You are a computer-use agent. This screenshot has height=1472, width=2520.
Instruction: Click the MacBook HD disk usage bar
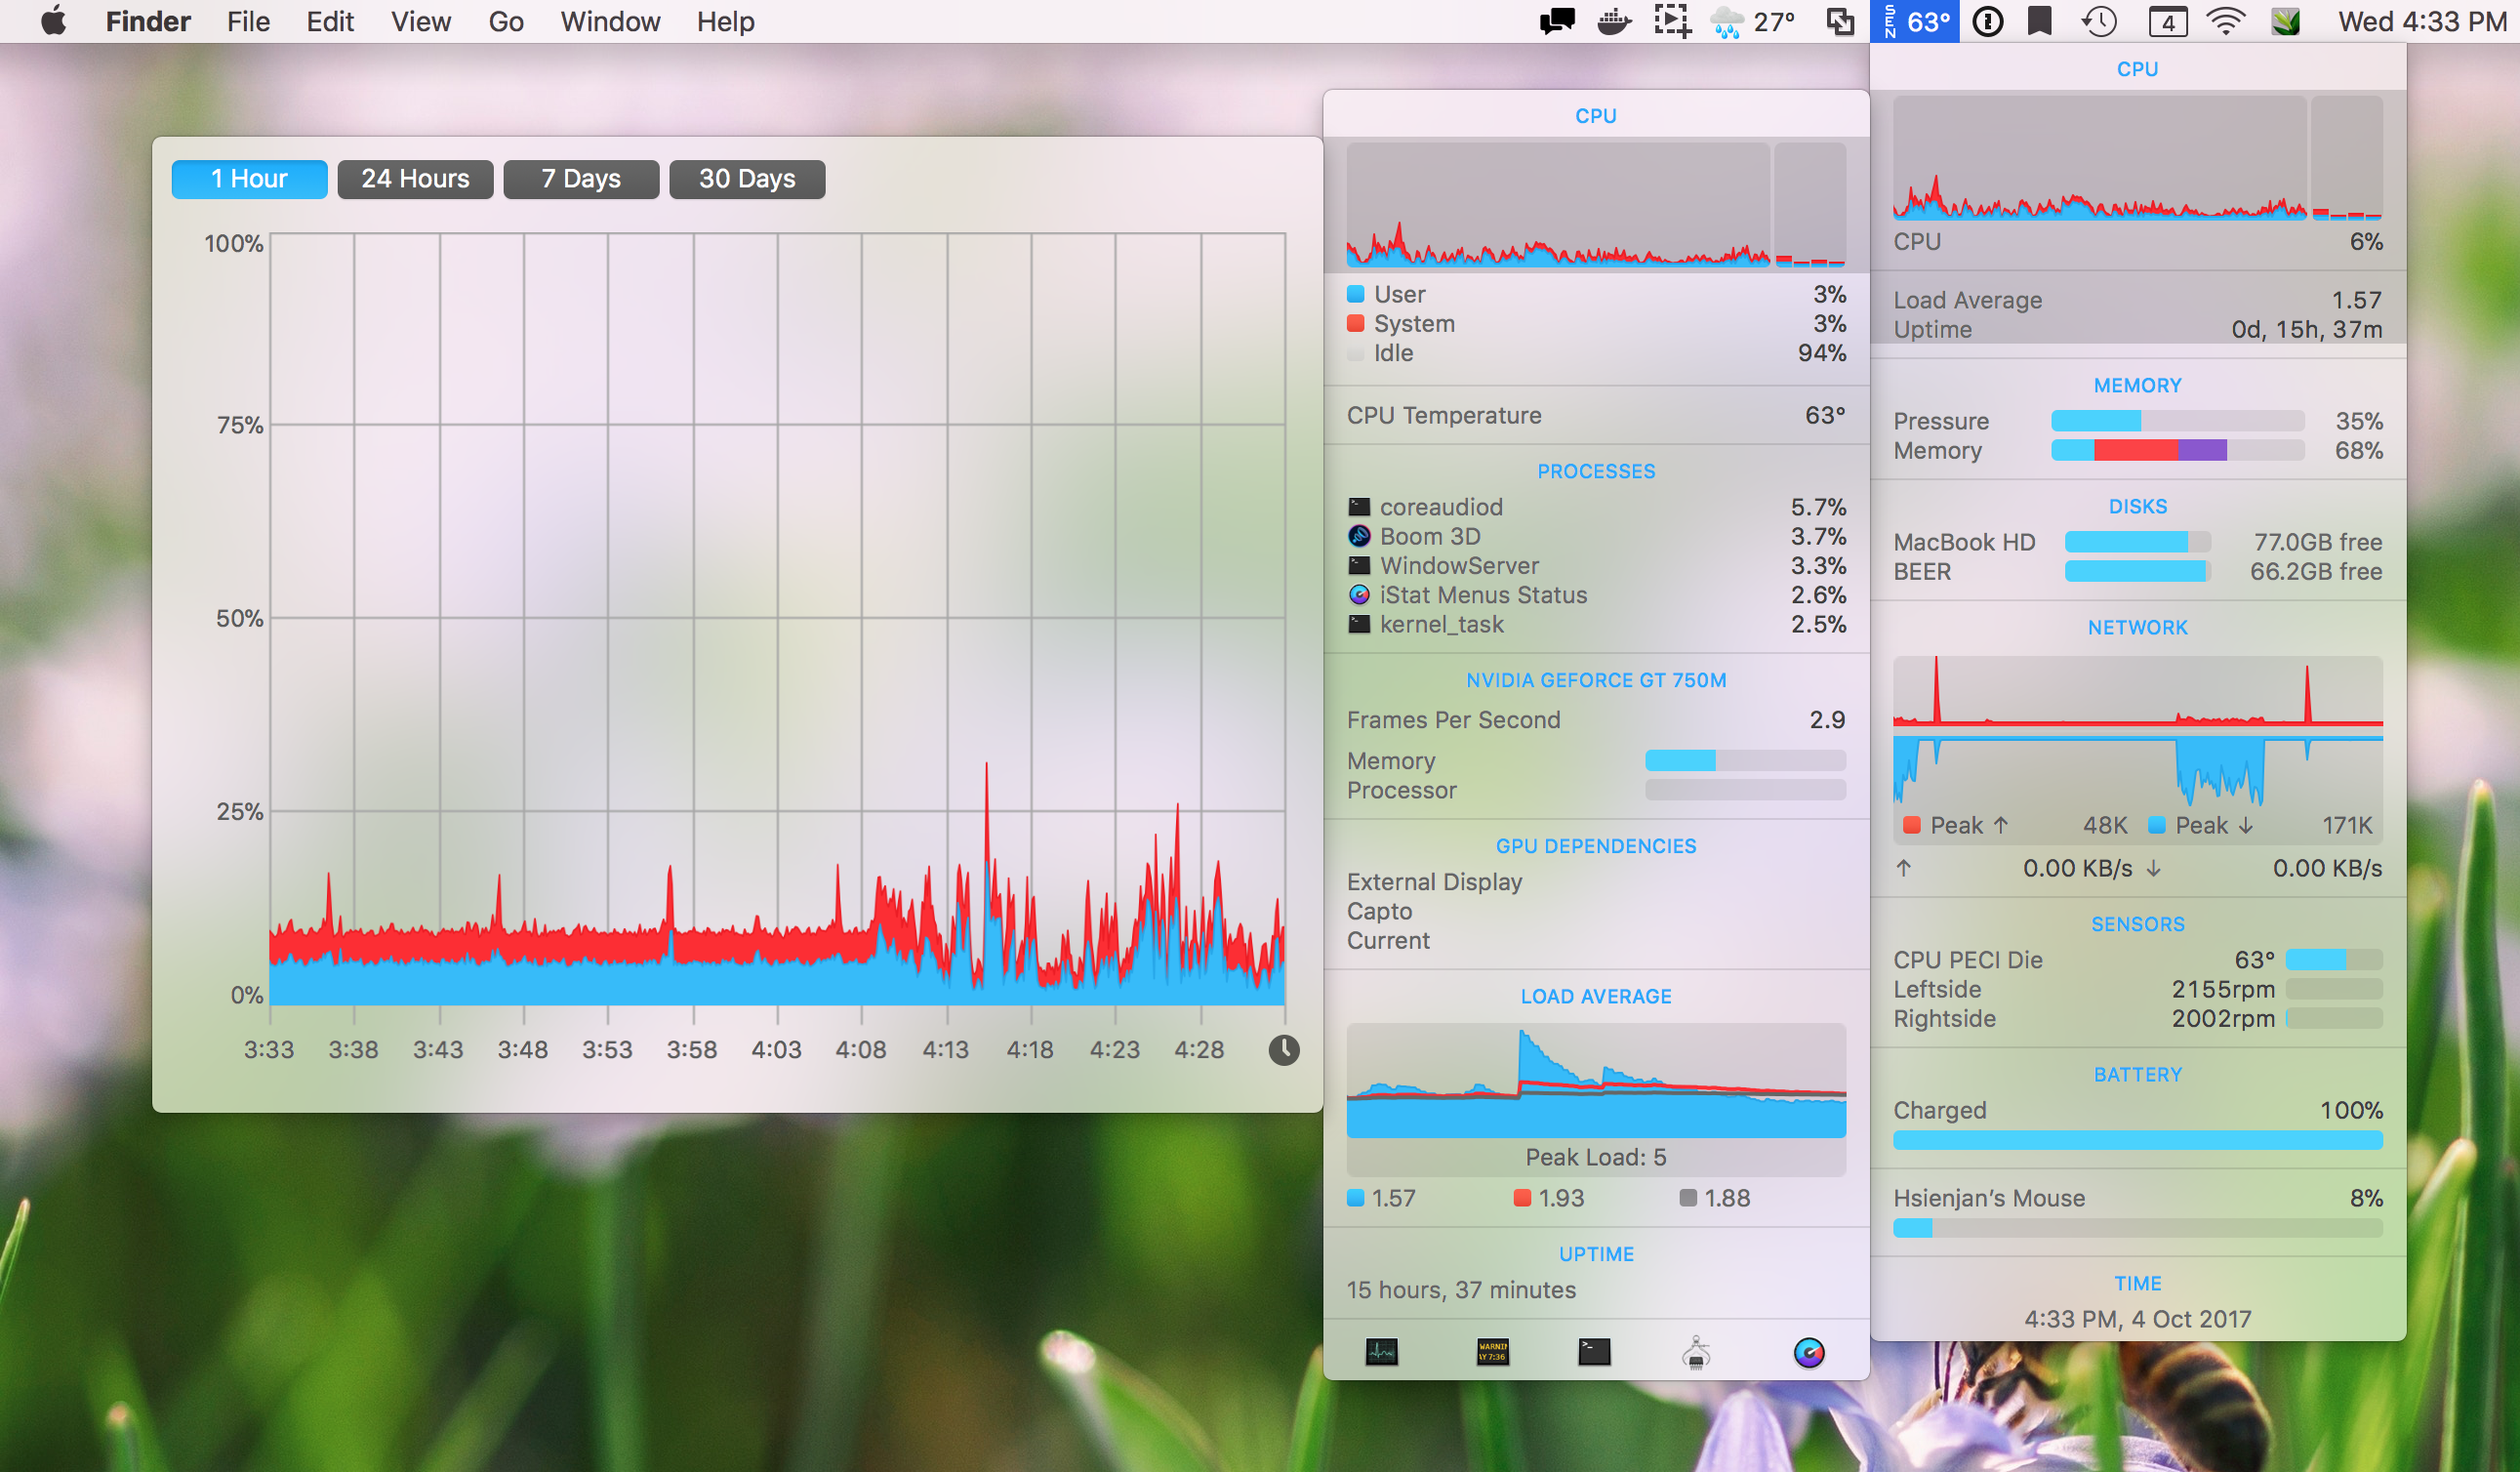(x=2137, y=542)
